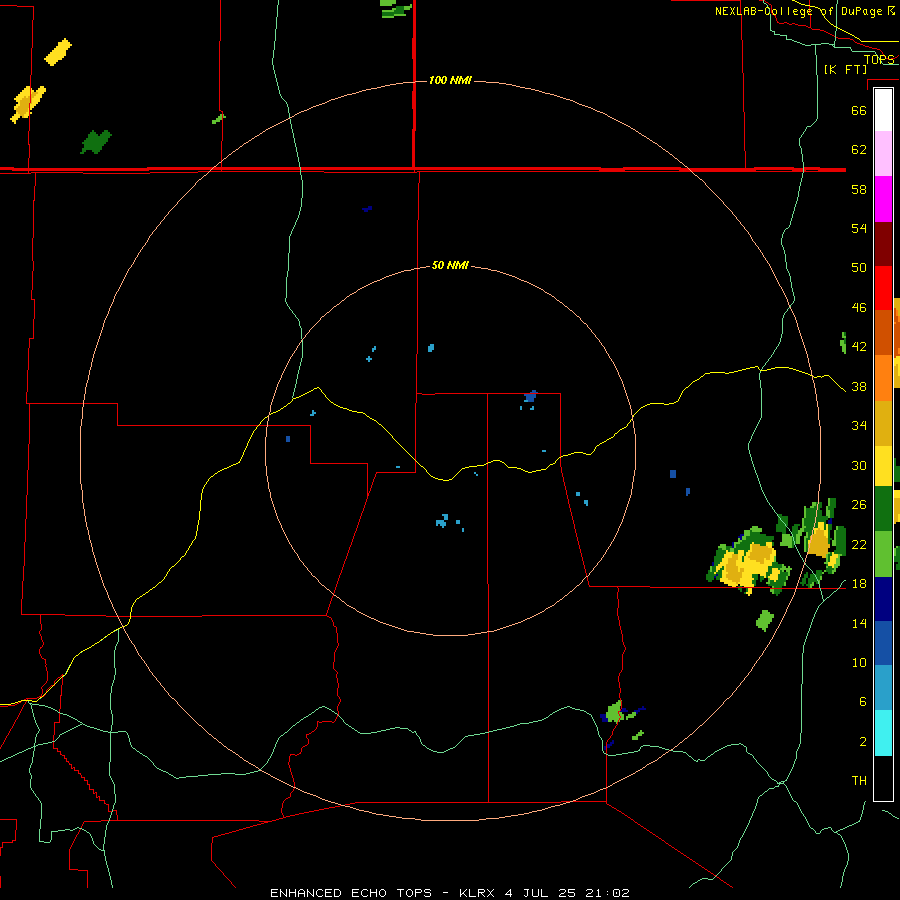This screenshot has height=900, width=900.
Task: Click the "6" legend value
Action: tap(862, 701)
